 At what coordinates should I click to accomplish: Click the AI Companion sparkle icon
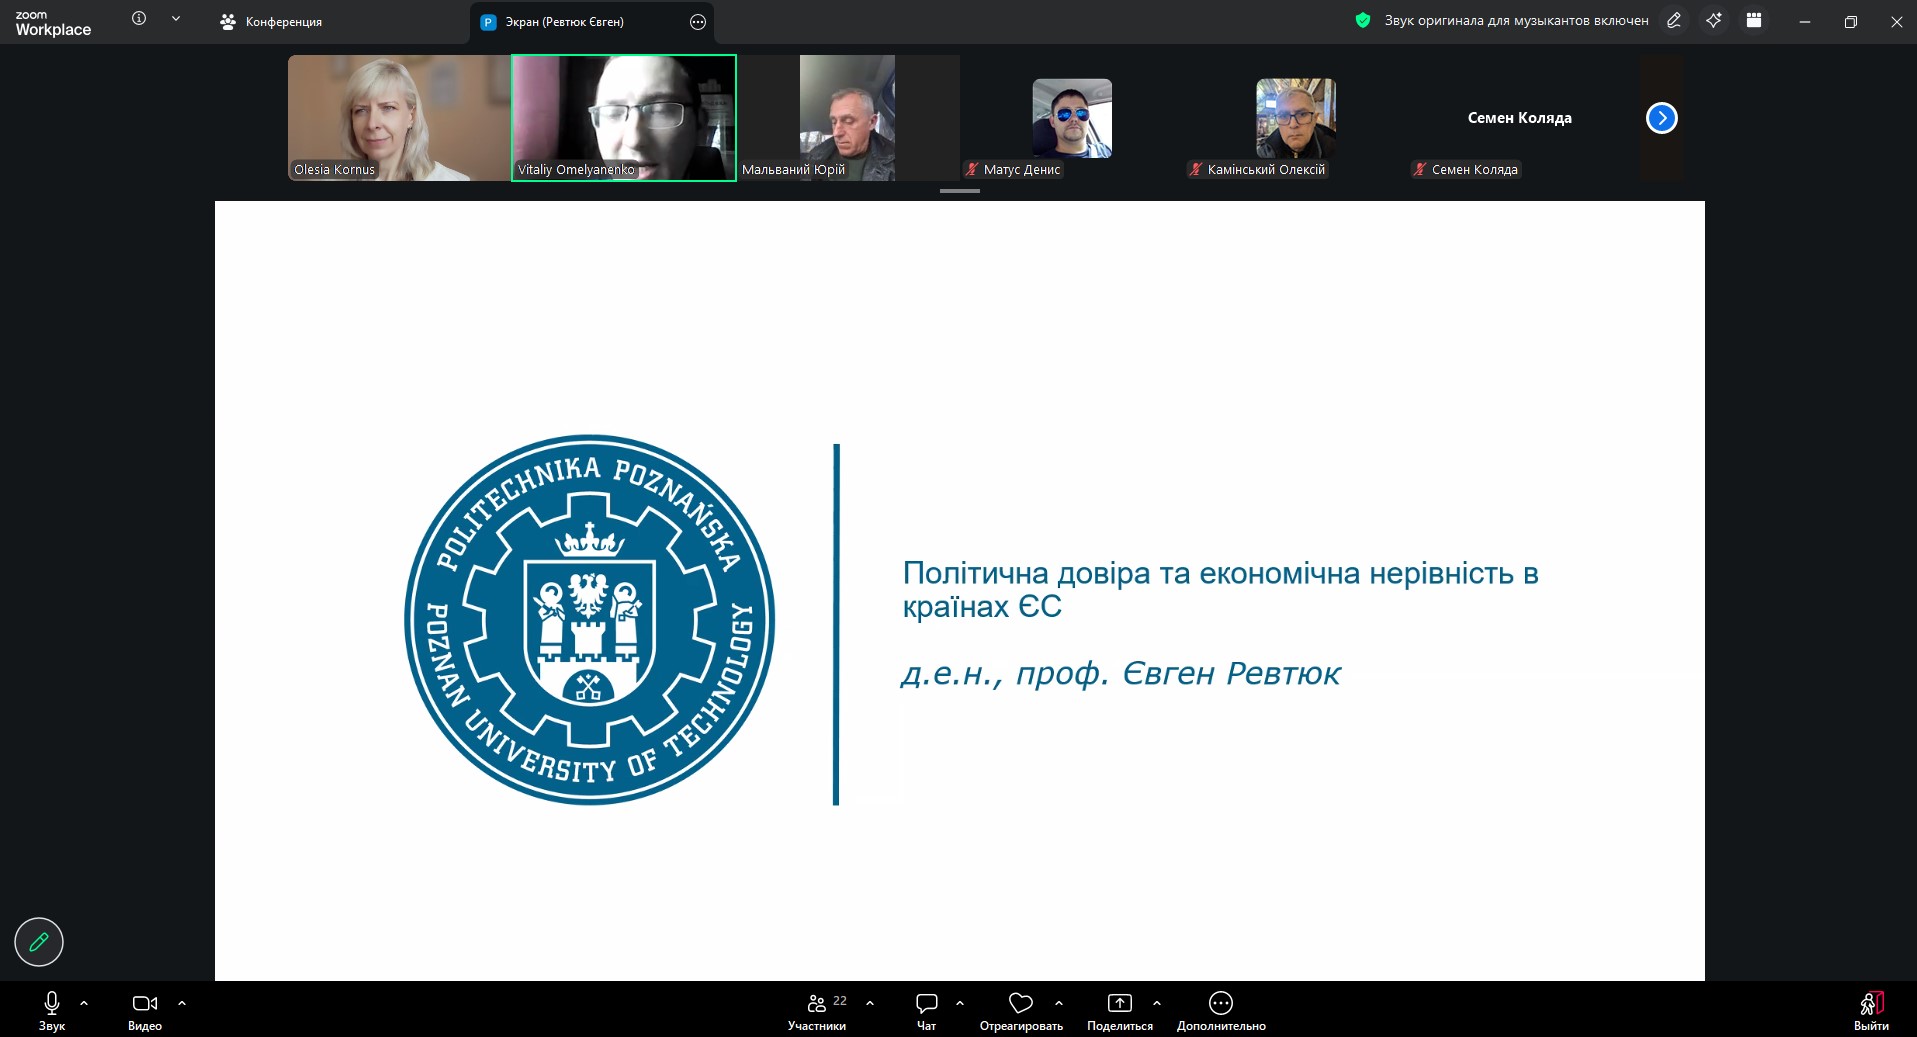1714,21
